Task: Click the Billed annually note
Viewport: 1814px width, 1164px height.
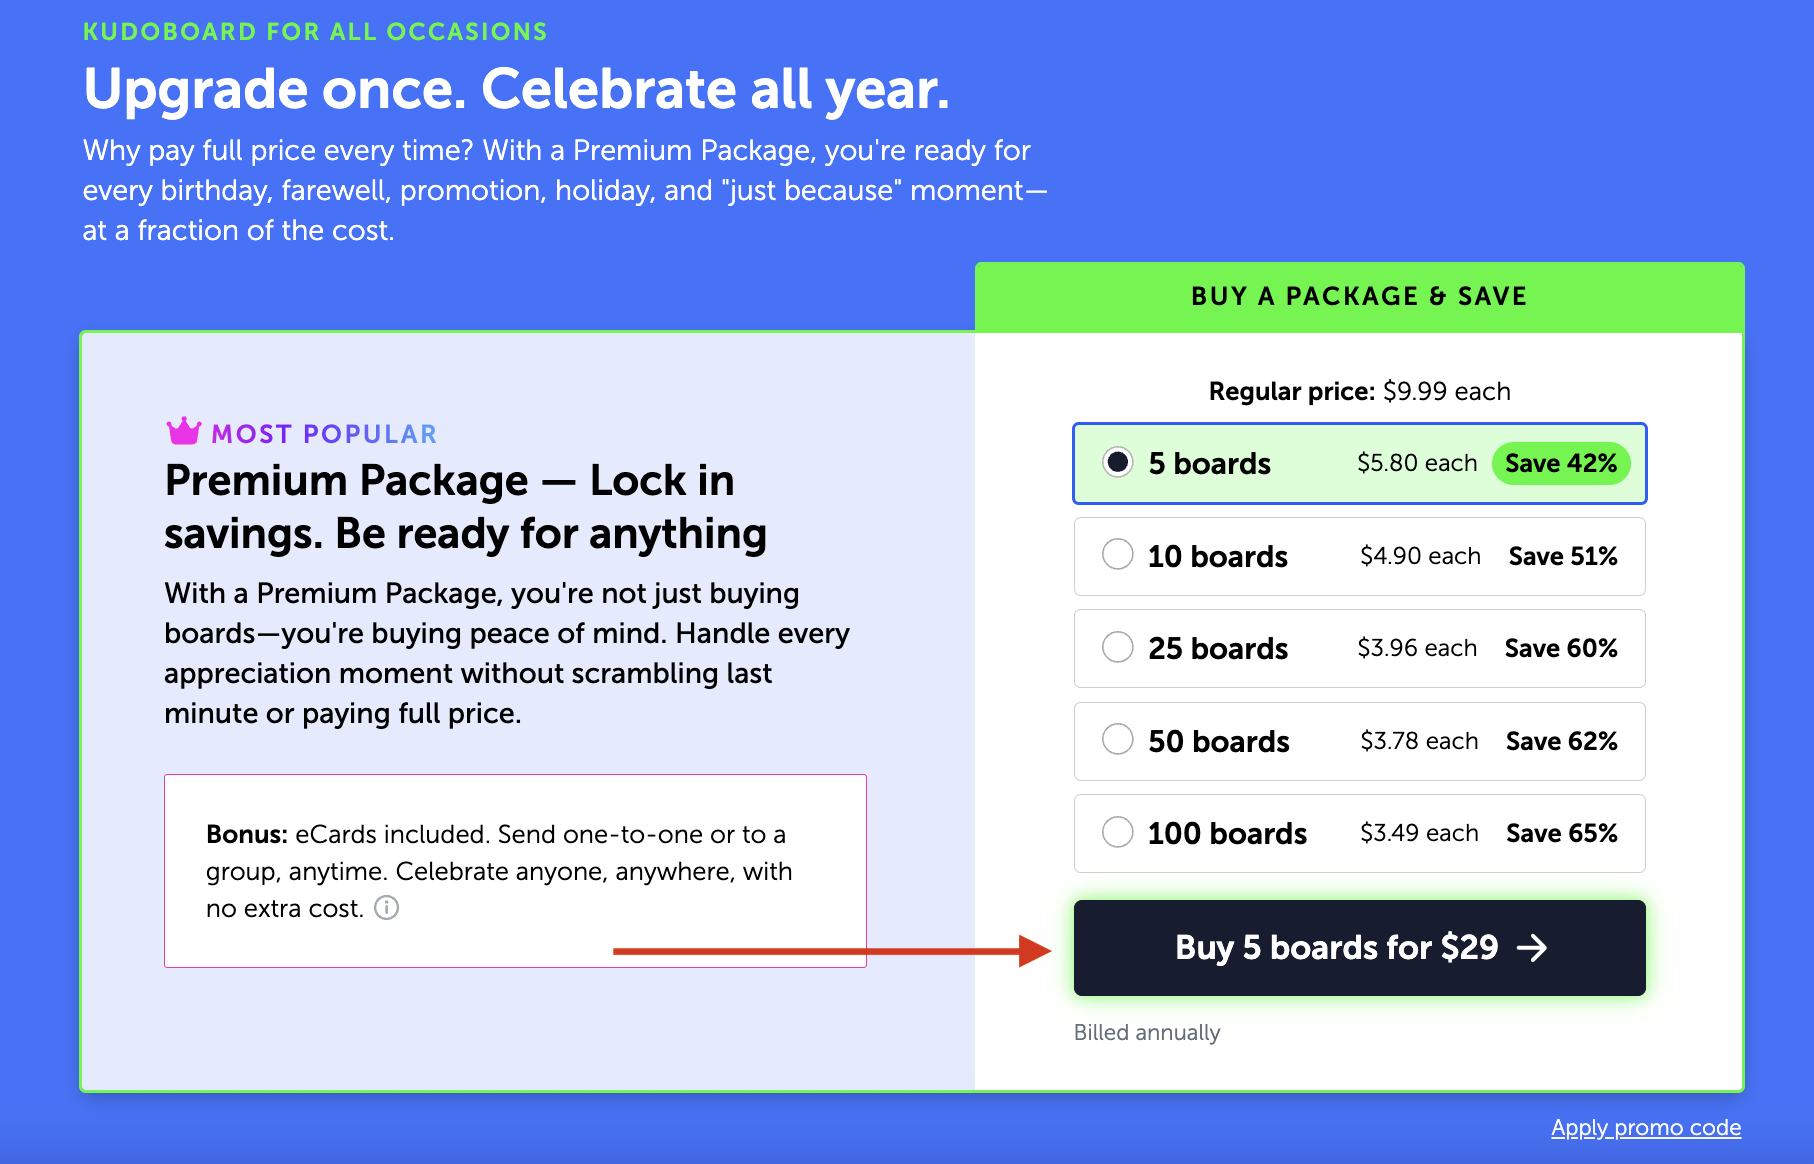Action: 1147,1032
